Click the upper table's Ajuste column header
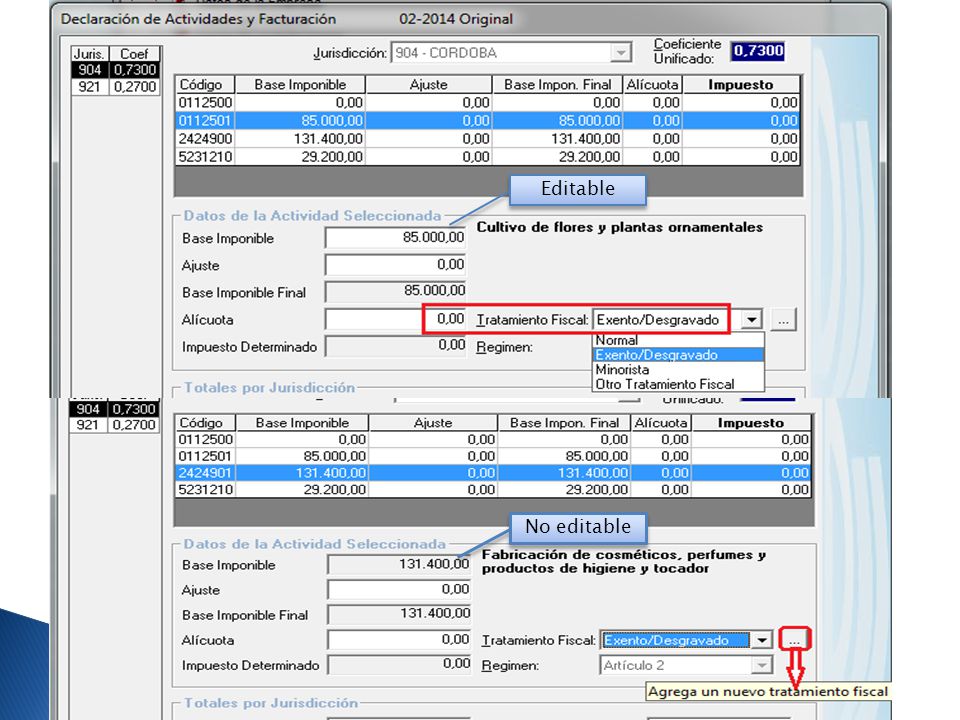This screenshot has height=720, width=960. [x=429, y=84]
